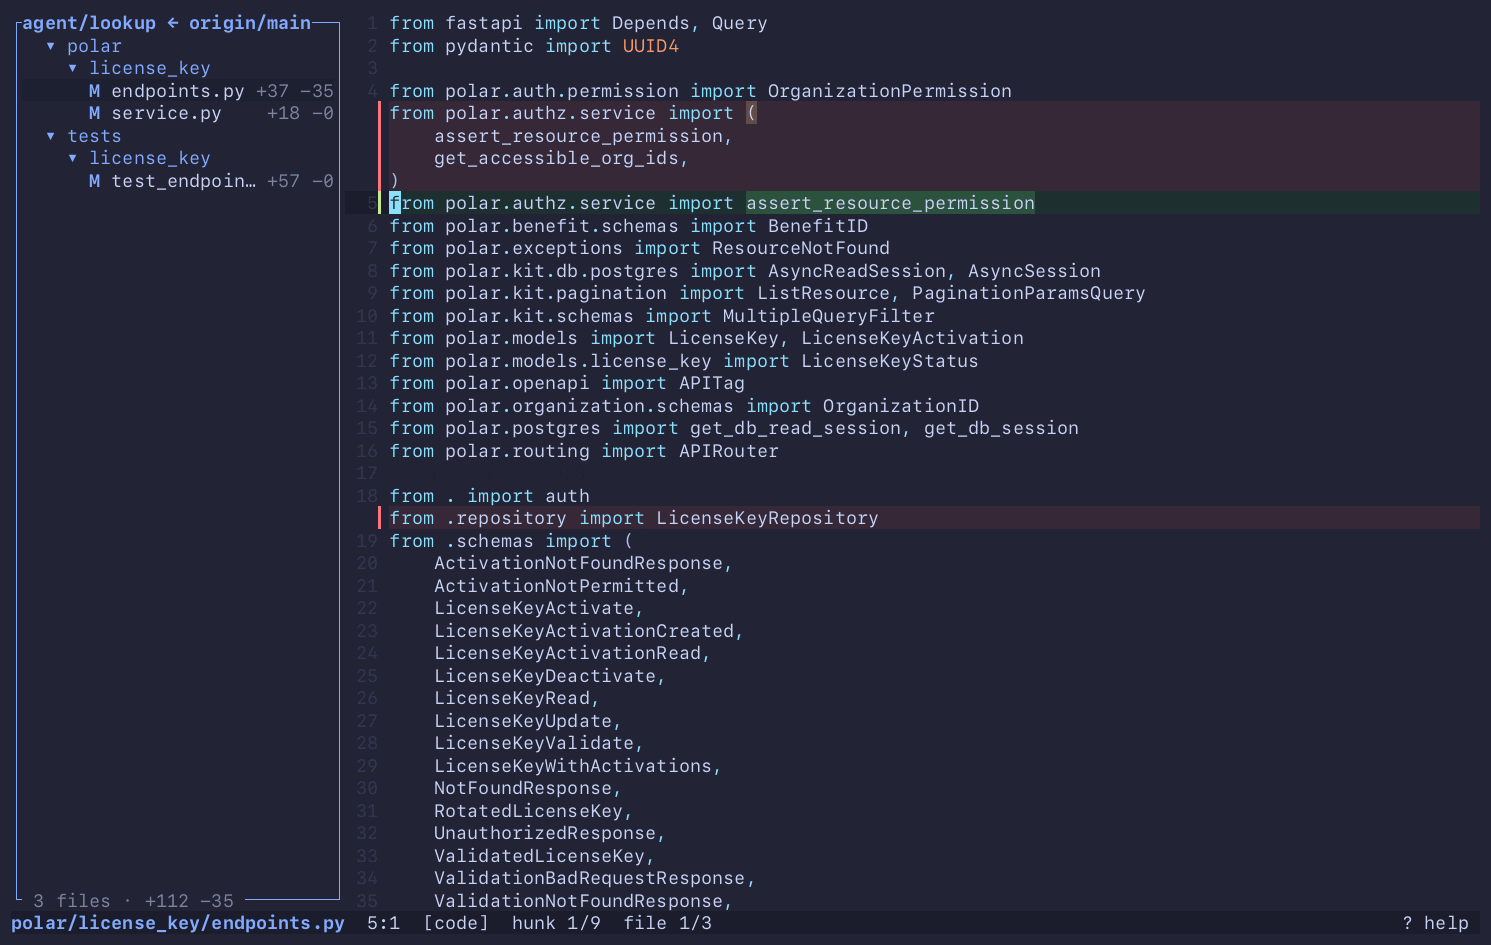Screen dimensions: 1491x945
Task: Click the "file 1/3" status entry
Action: click(x=668, y=923)
